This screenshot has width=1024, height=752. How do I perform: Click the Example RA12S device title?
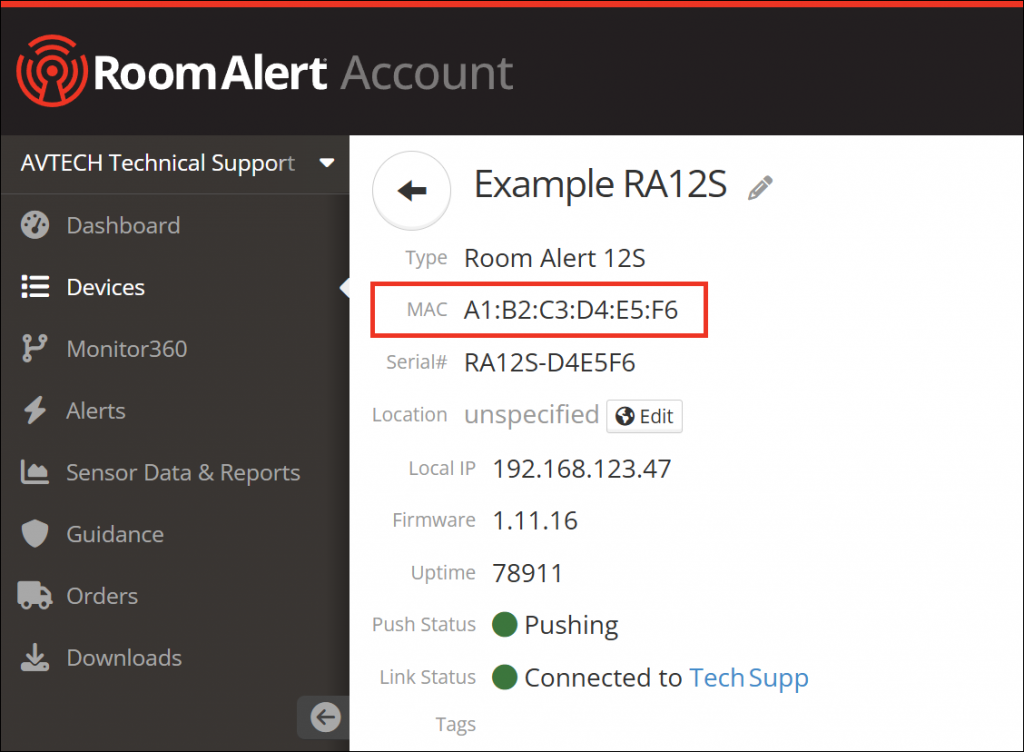tap(600, 185)
